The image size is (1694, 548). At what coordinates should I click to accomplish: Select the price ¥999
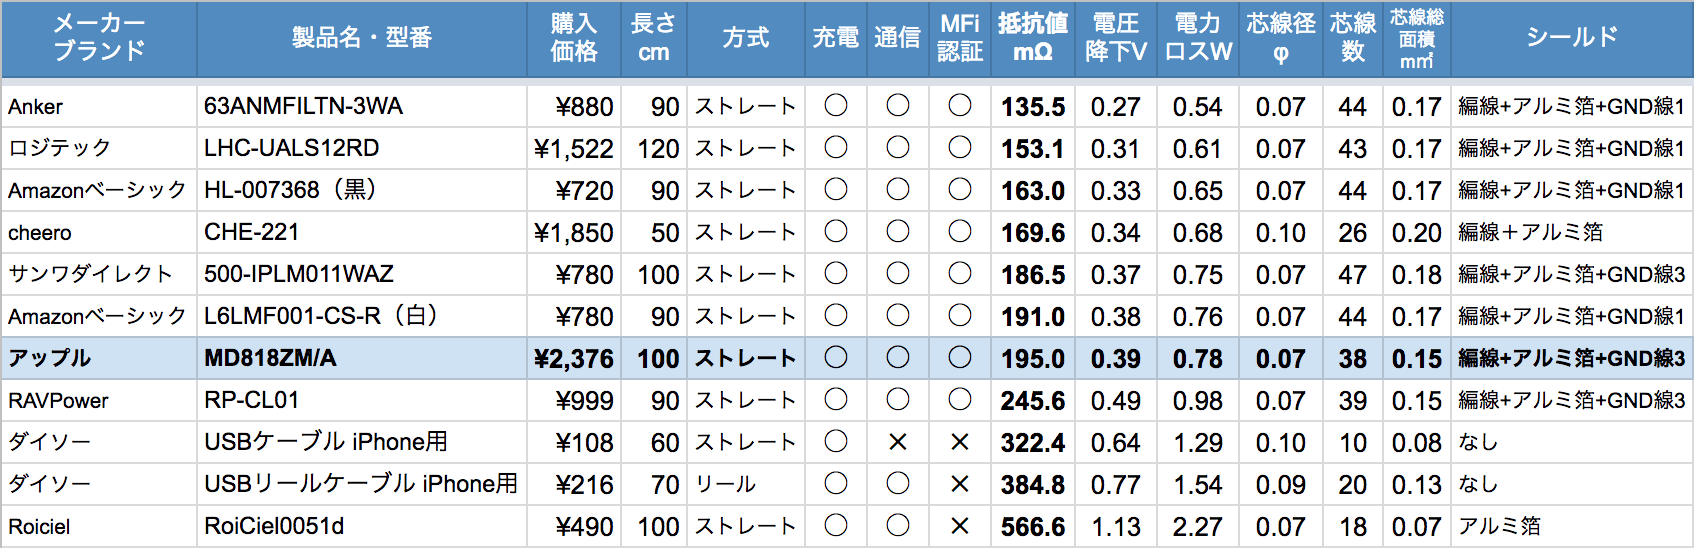(584, 401)
